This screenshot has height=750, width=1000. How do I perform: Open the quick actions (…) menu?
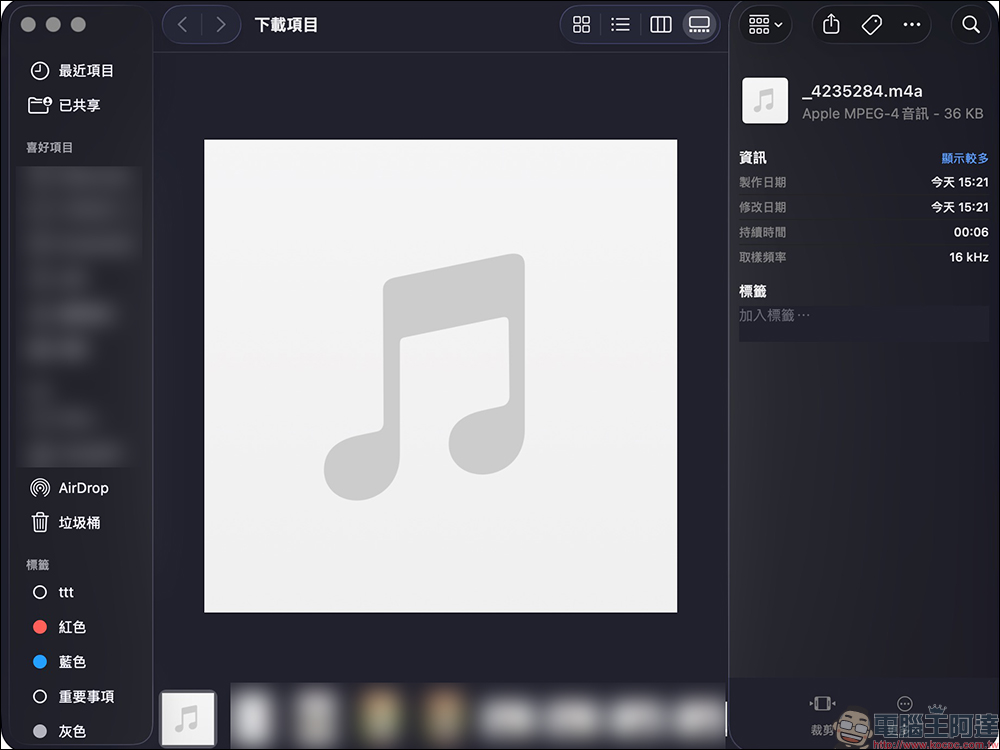pos(905,705)
